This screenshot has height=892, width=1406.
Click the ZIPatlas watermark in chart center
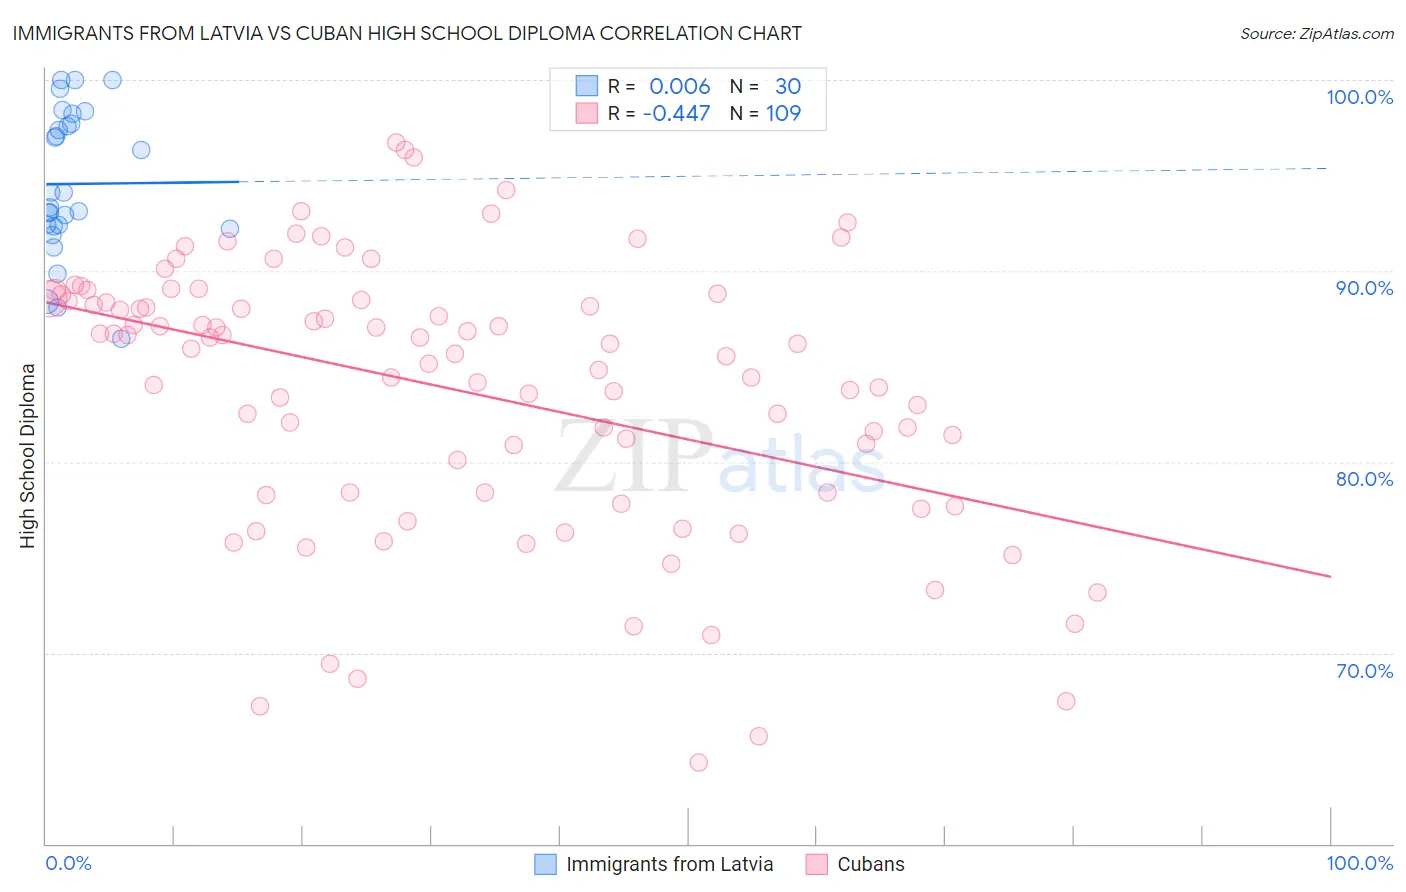point(720,457)
